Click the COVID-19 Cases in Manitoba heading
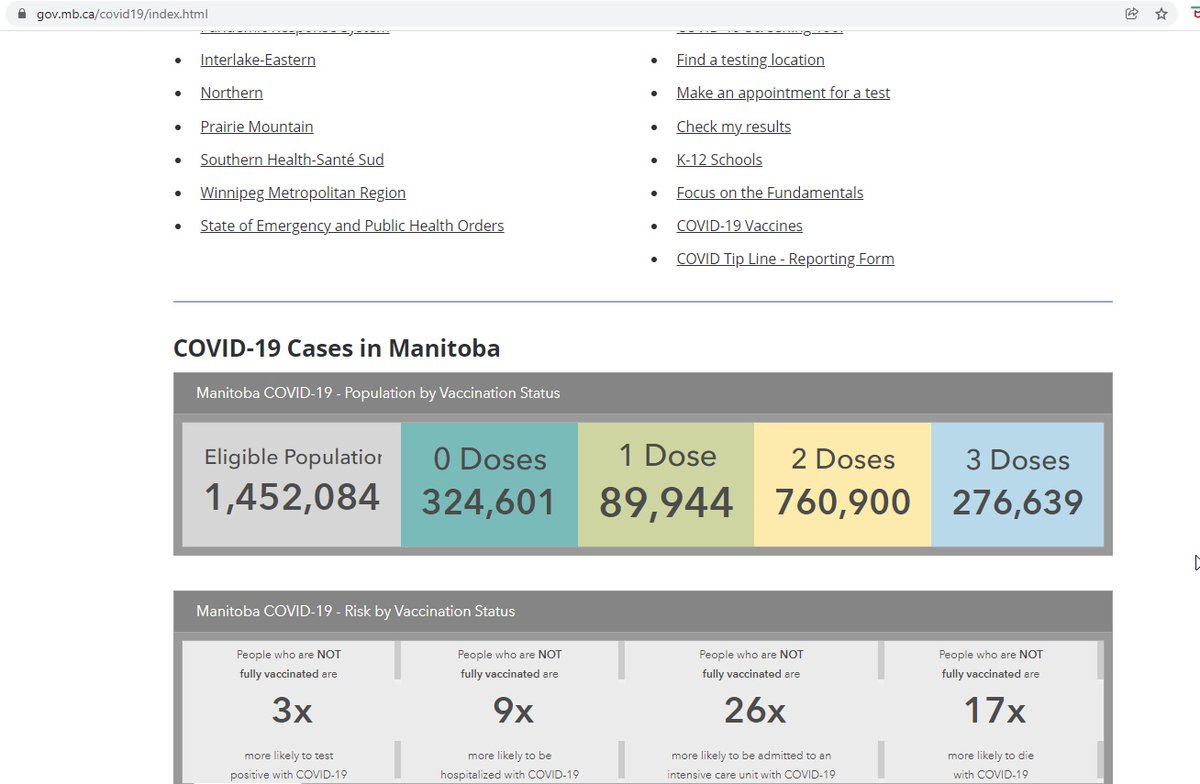This screenshot has width=1200, height=784. [x=337, y=348]
